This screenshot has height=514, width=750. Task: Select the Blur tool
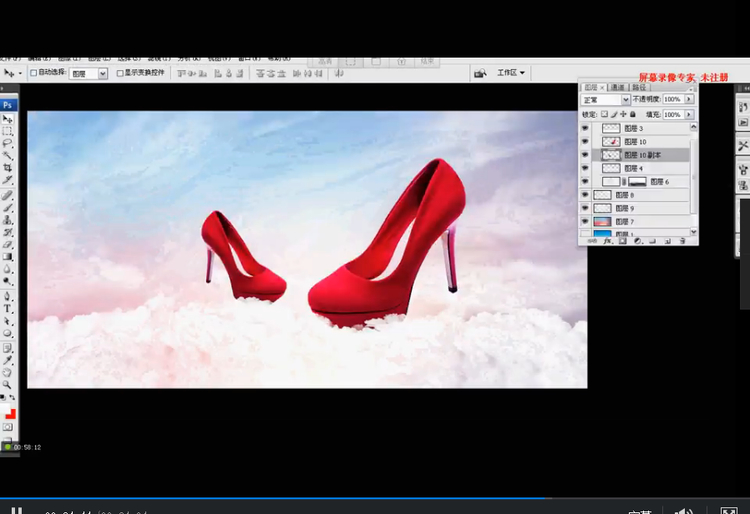(7, 270)
